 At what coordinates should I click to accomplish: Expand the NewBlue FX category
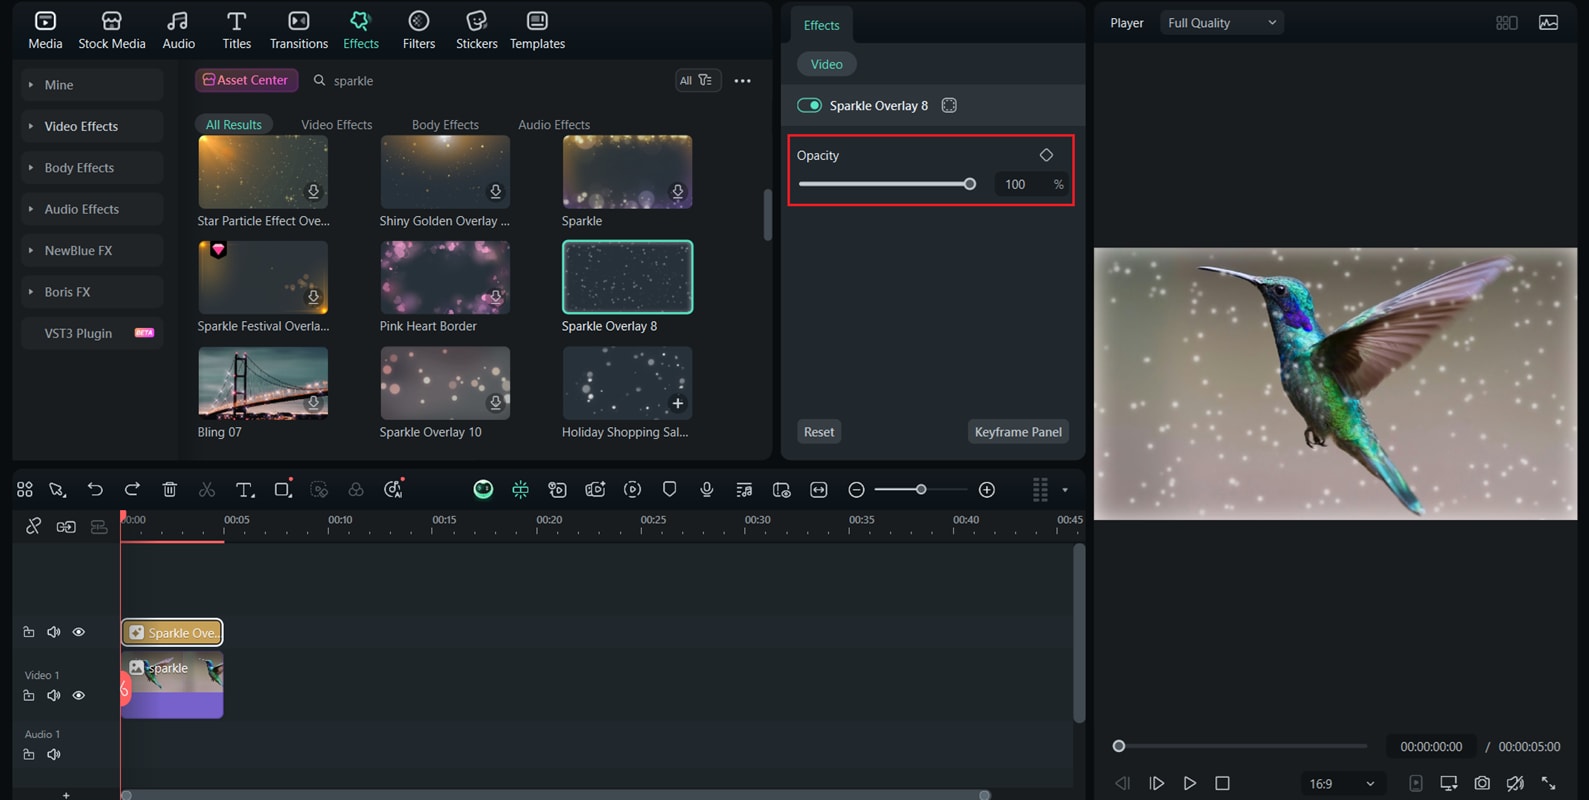pyautogui.click(x=92, y=250)
